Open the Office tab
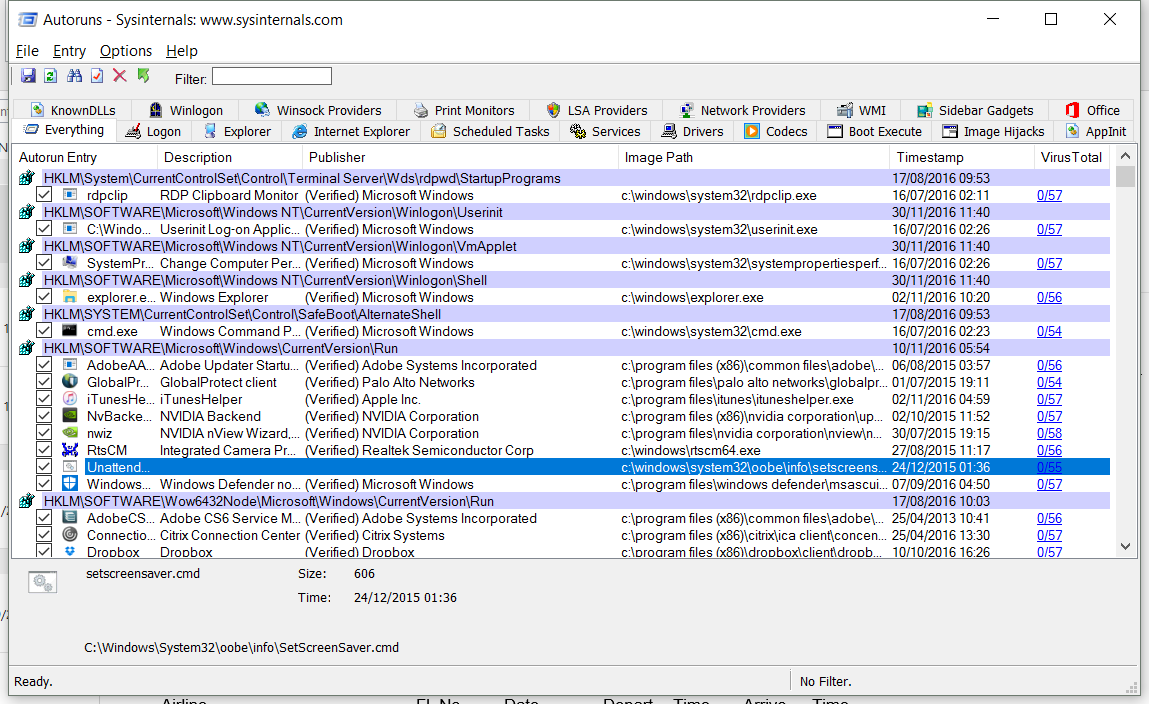1149x704 pixels. pyautogui.click(x=1093, y=110)
